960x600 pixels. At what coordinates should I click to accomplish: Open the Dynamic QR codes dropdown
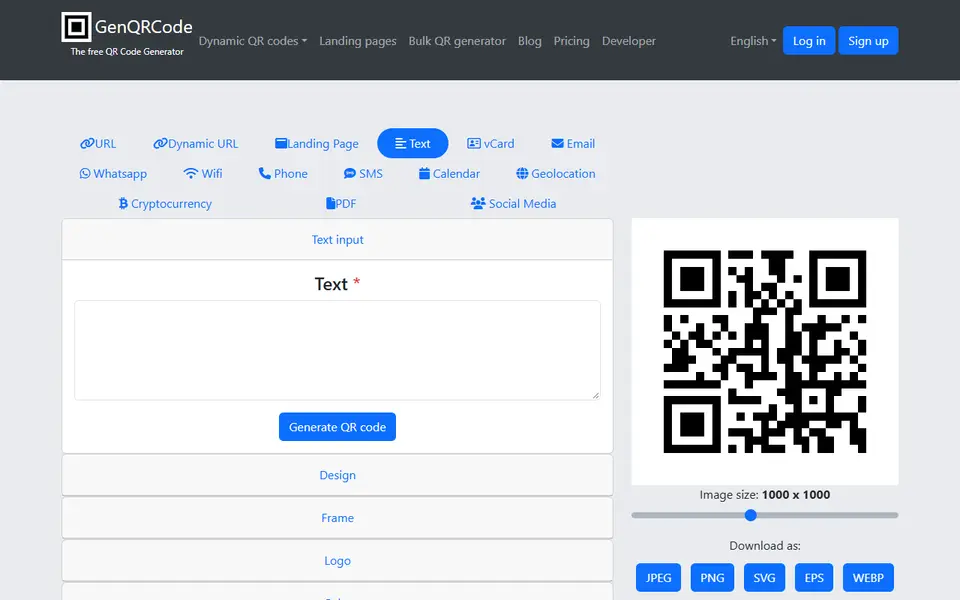point(253,41)
